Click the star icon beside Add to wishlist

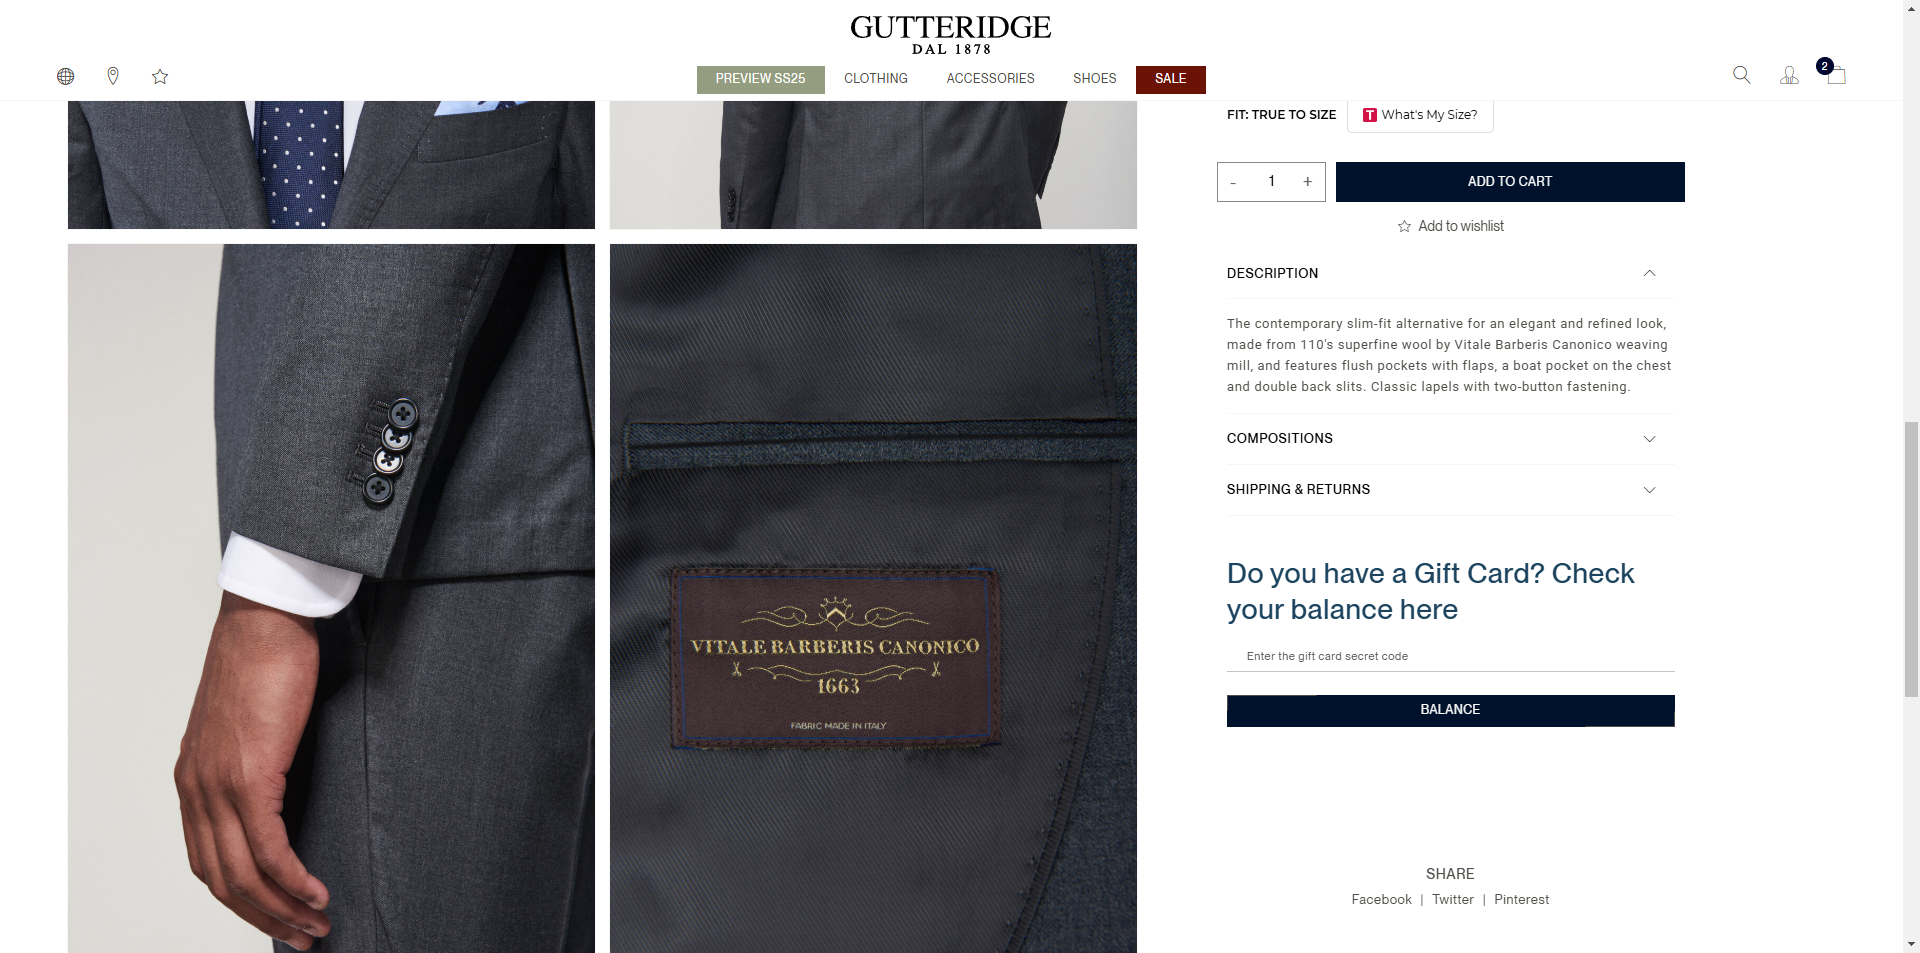(x=1404, y=227)
